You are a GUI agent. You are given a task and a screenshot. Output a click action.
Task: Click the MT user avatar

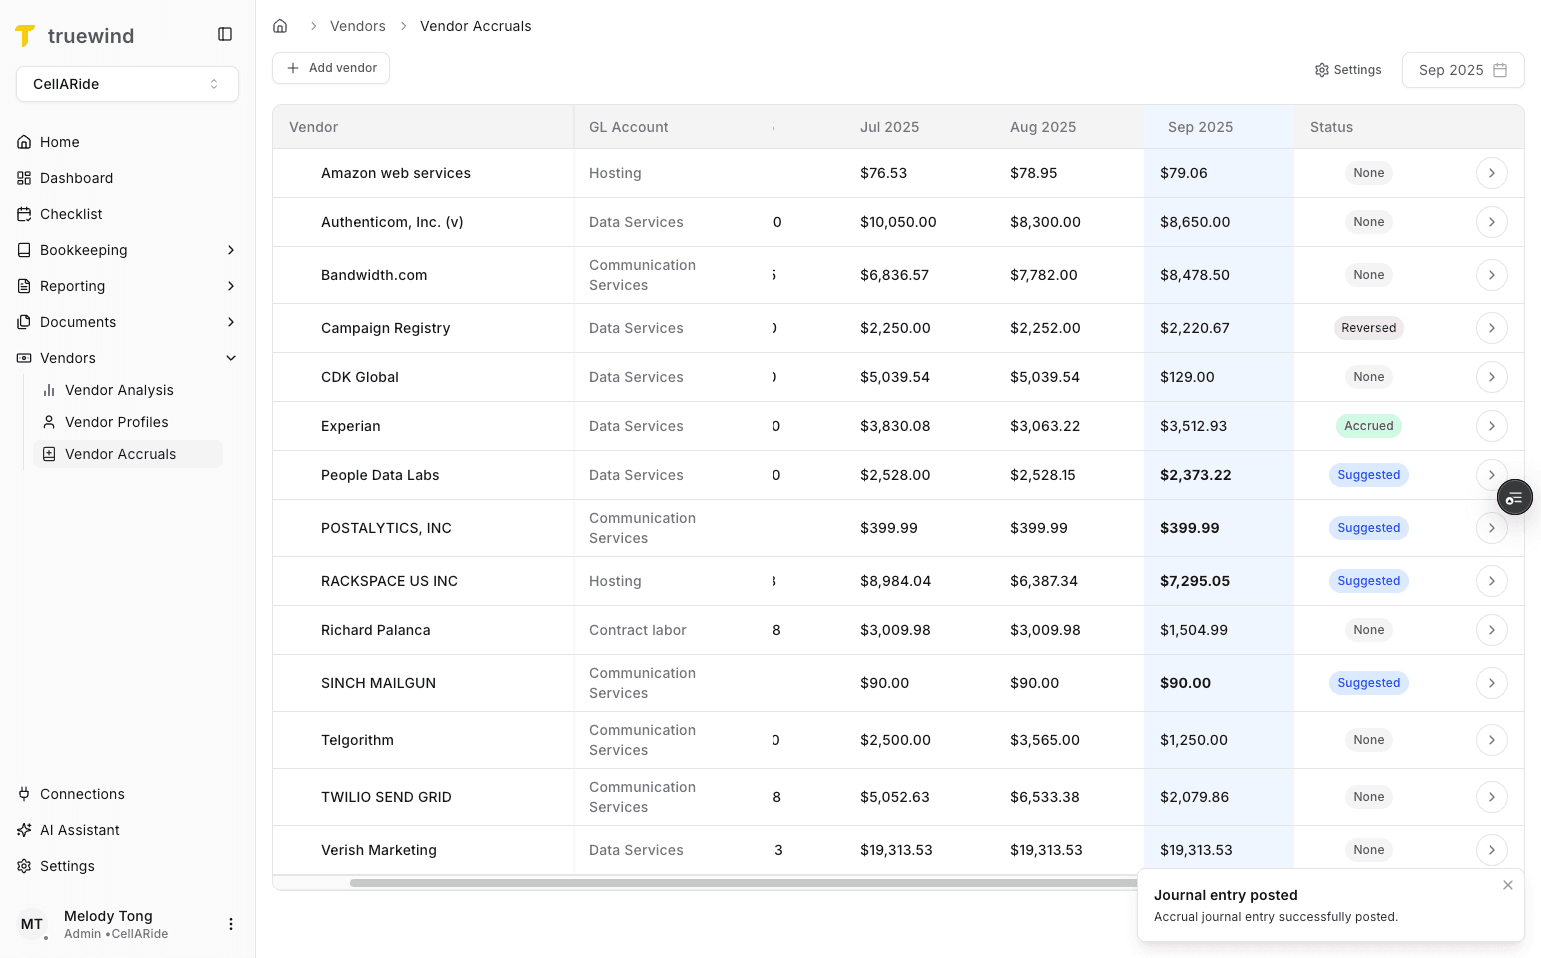[32, 924]
